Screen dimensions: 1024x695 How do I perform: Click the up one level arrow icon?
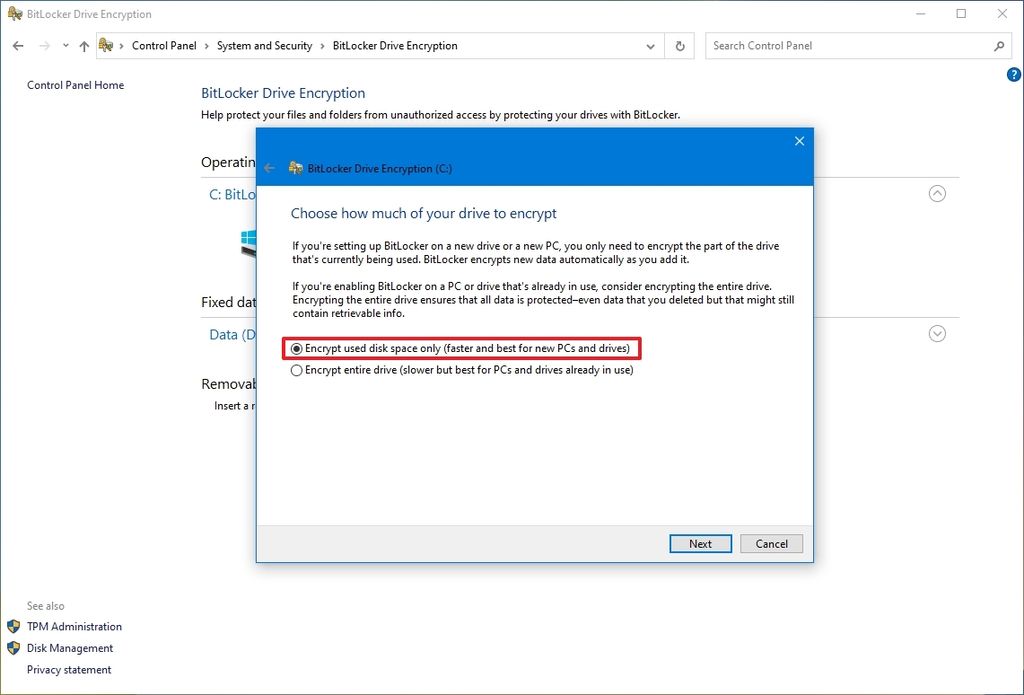pyautogui.click(x=84, y=45)
